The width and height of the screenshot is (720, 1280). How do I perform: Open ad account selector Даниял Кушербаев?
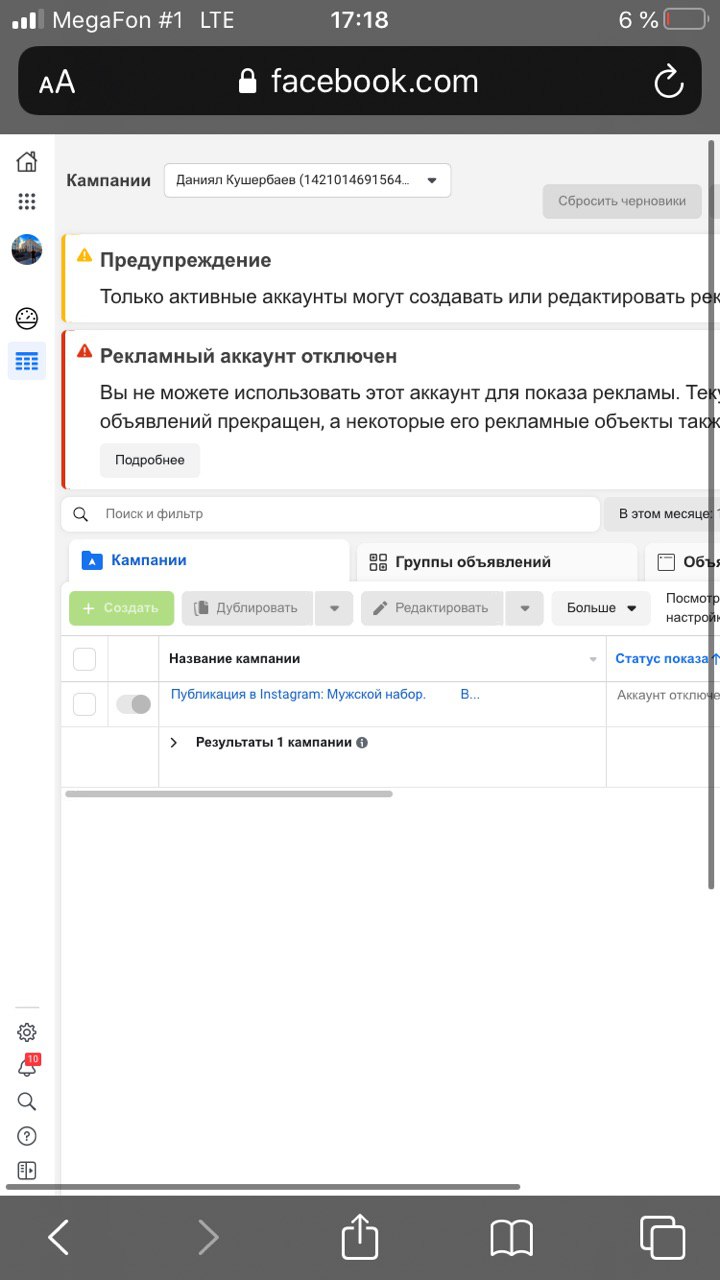(307, 180)
